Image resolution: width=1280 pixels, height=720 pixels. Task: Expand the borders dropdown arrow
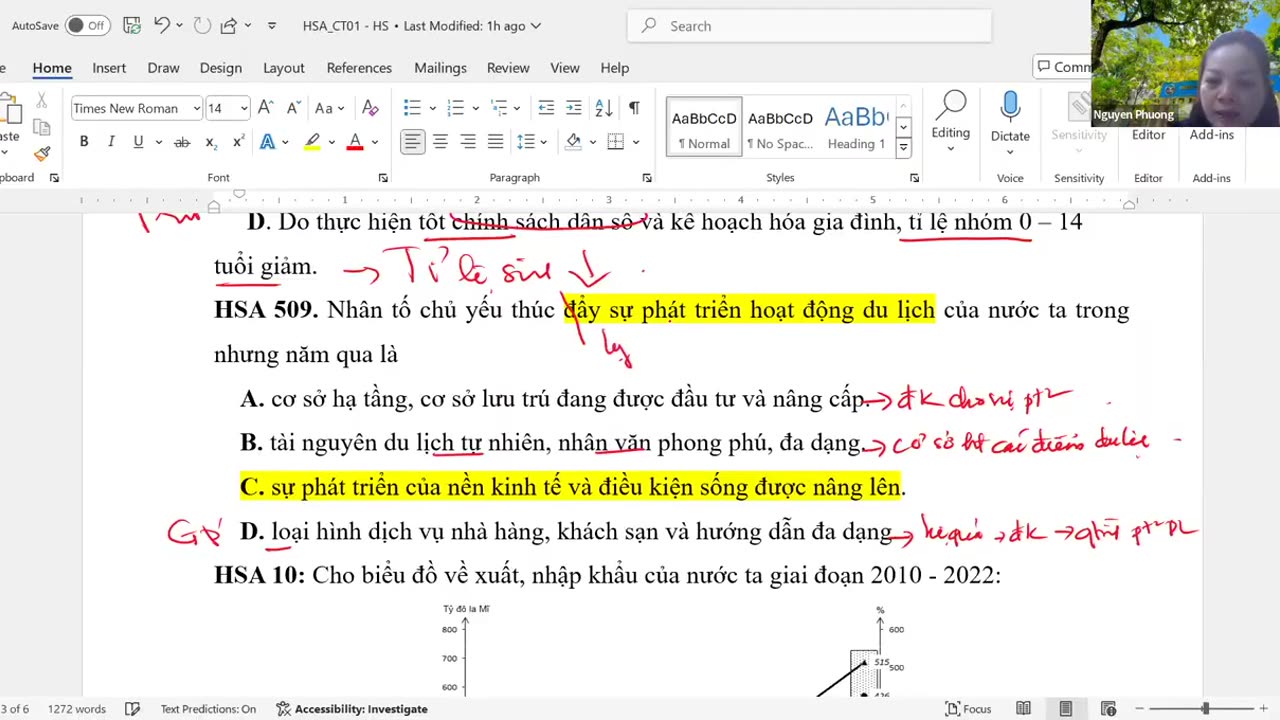point(634,142)
